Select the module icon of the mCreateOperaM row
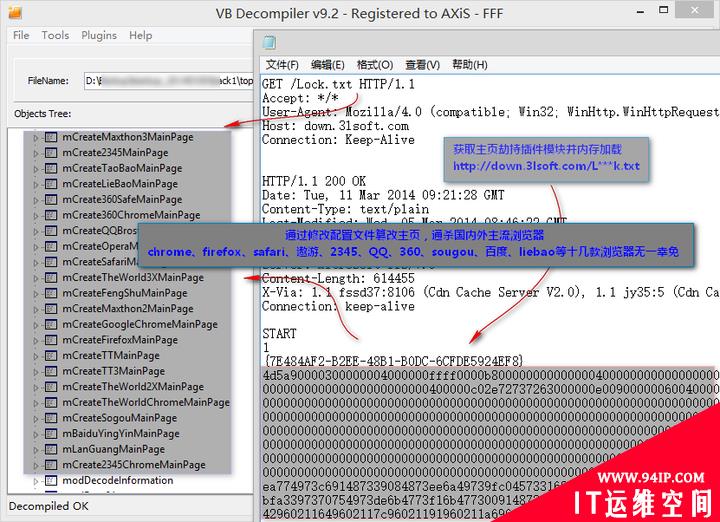Screen dimensions: 720x522 pyautogui.click(x=51, y=246)
